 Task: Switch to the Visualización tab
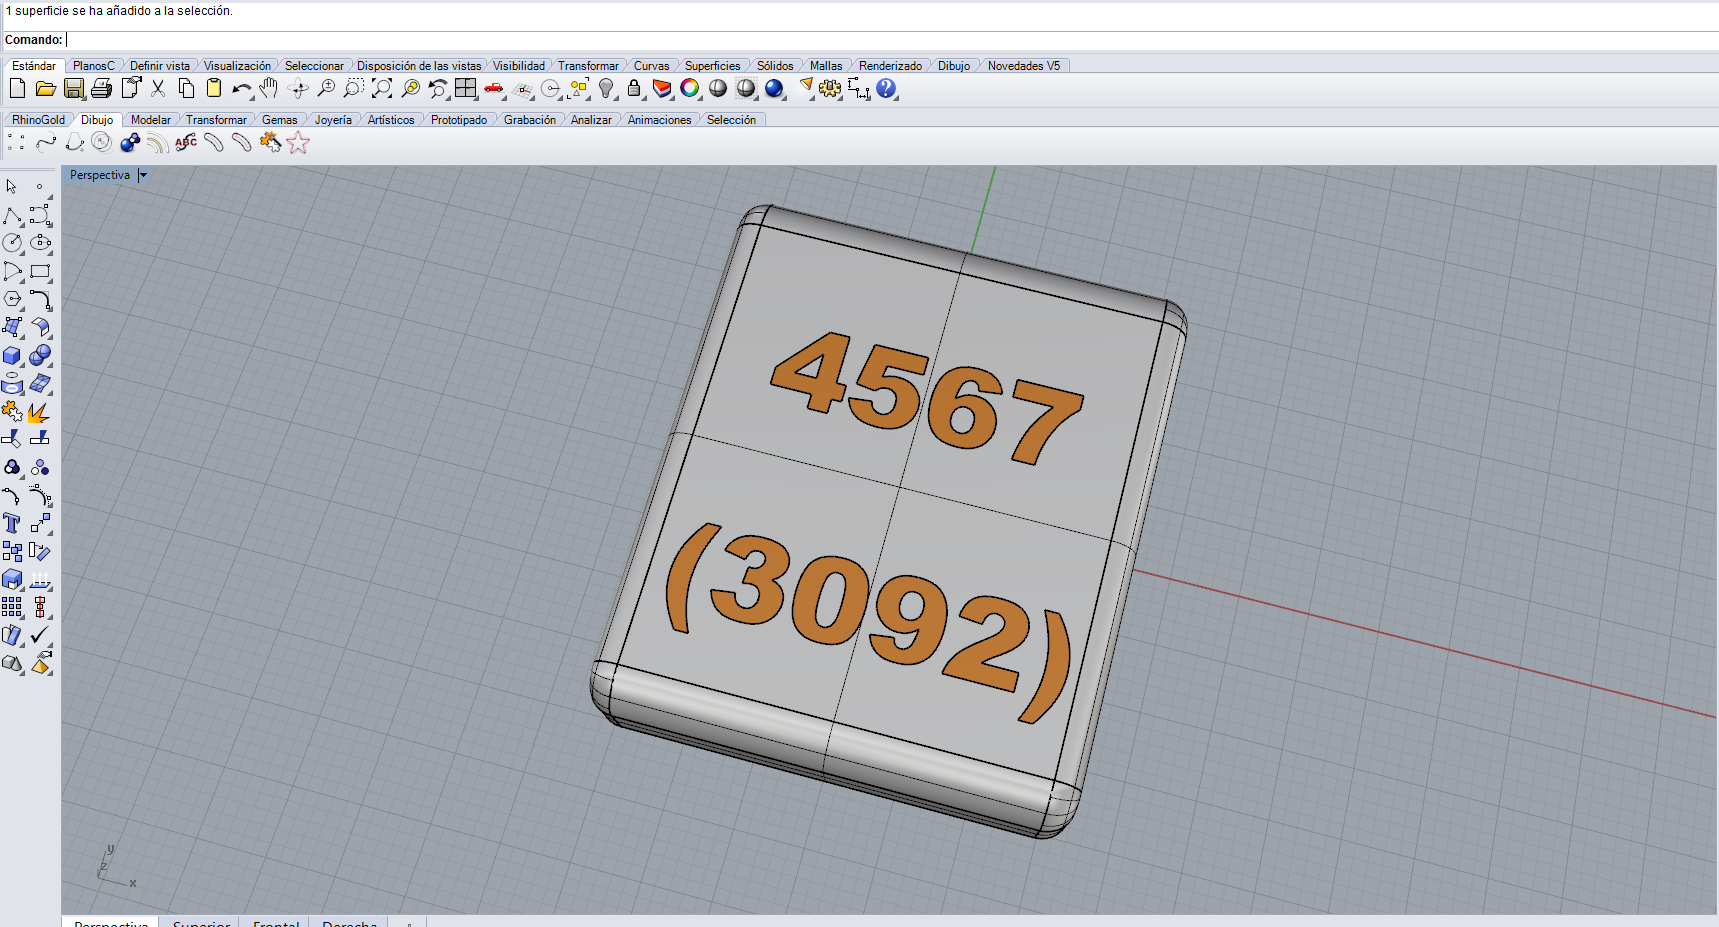pos(237,66)
